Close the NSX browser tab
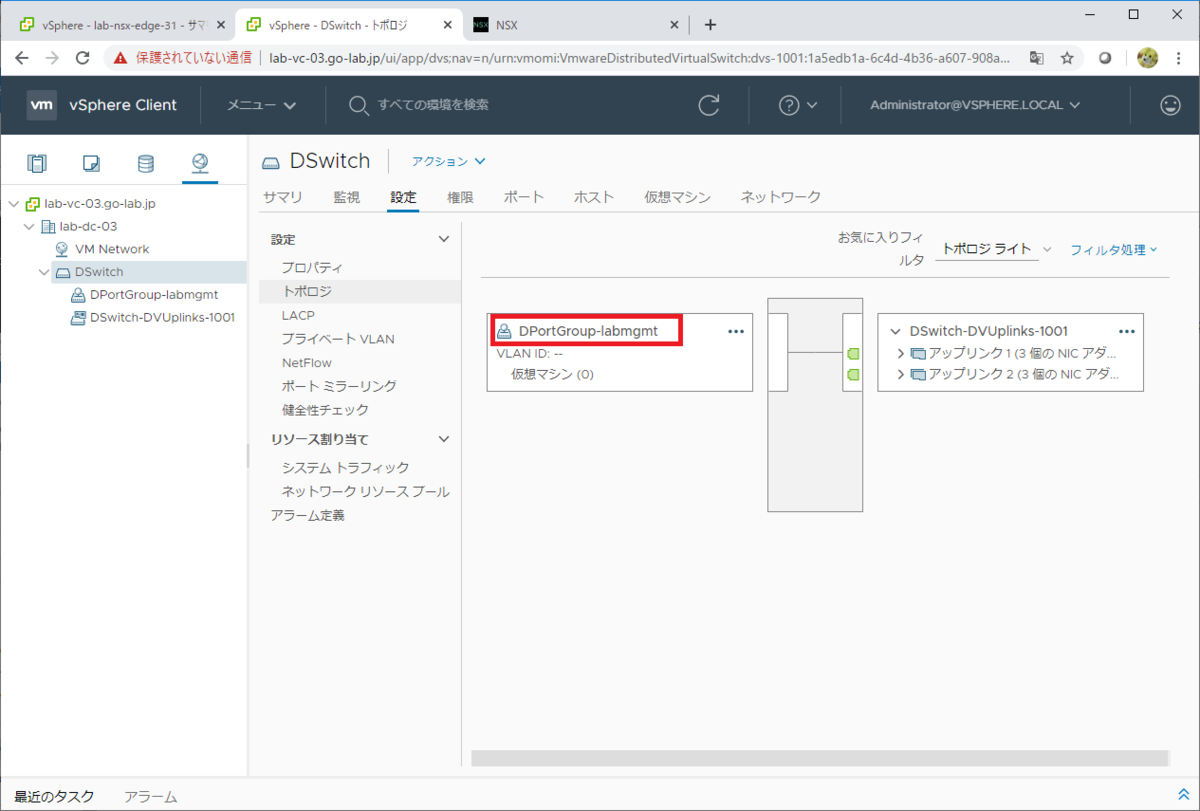 (x=674, y=25)
